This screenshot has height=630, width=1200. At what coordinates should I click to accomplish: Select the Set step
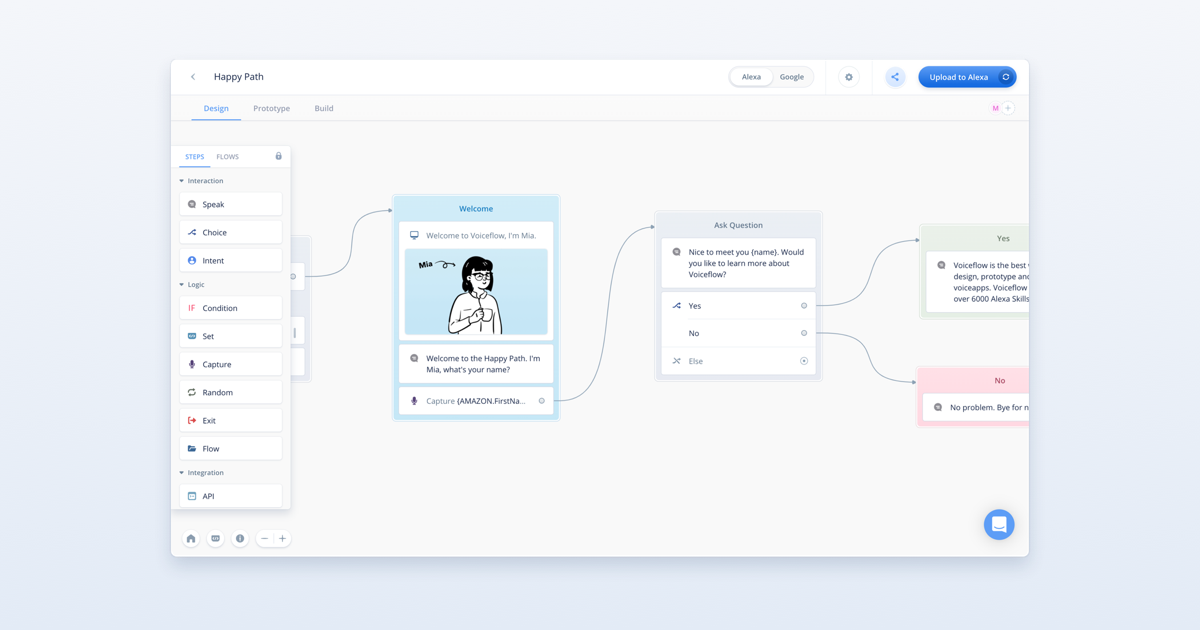(x=231, y=336)
